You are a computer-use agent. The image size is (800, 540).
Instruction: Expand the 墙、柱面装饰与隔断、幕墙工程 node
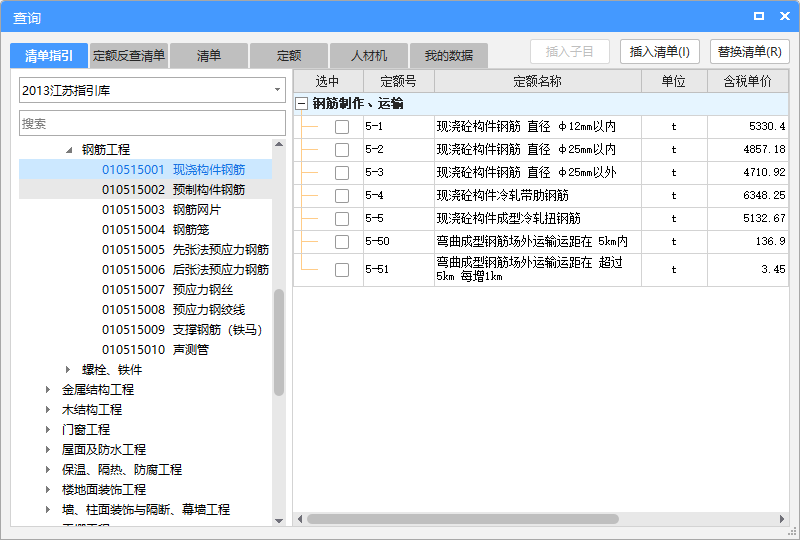point(48,509)
